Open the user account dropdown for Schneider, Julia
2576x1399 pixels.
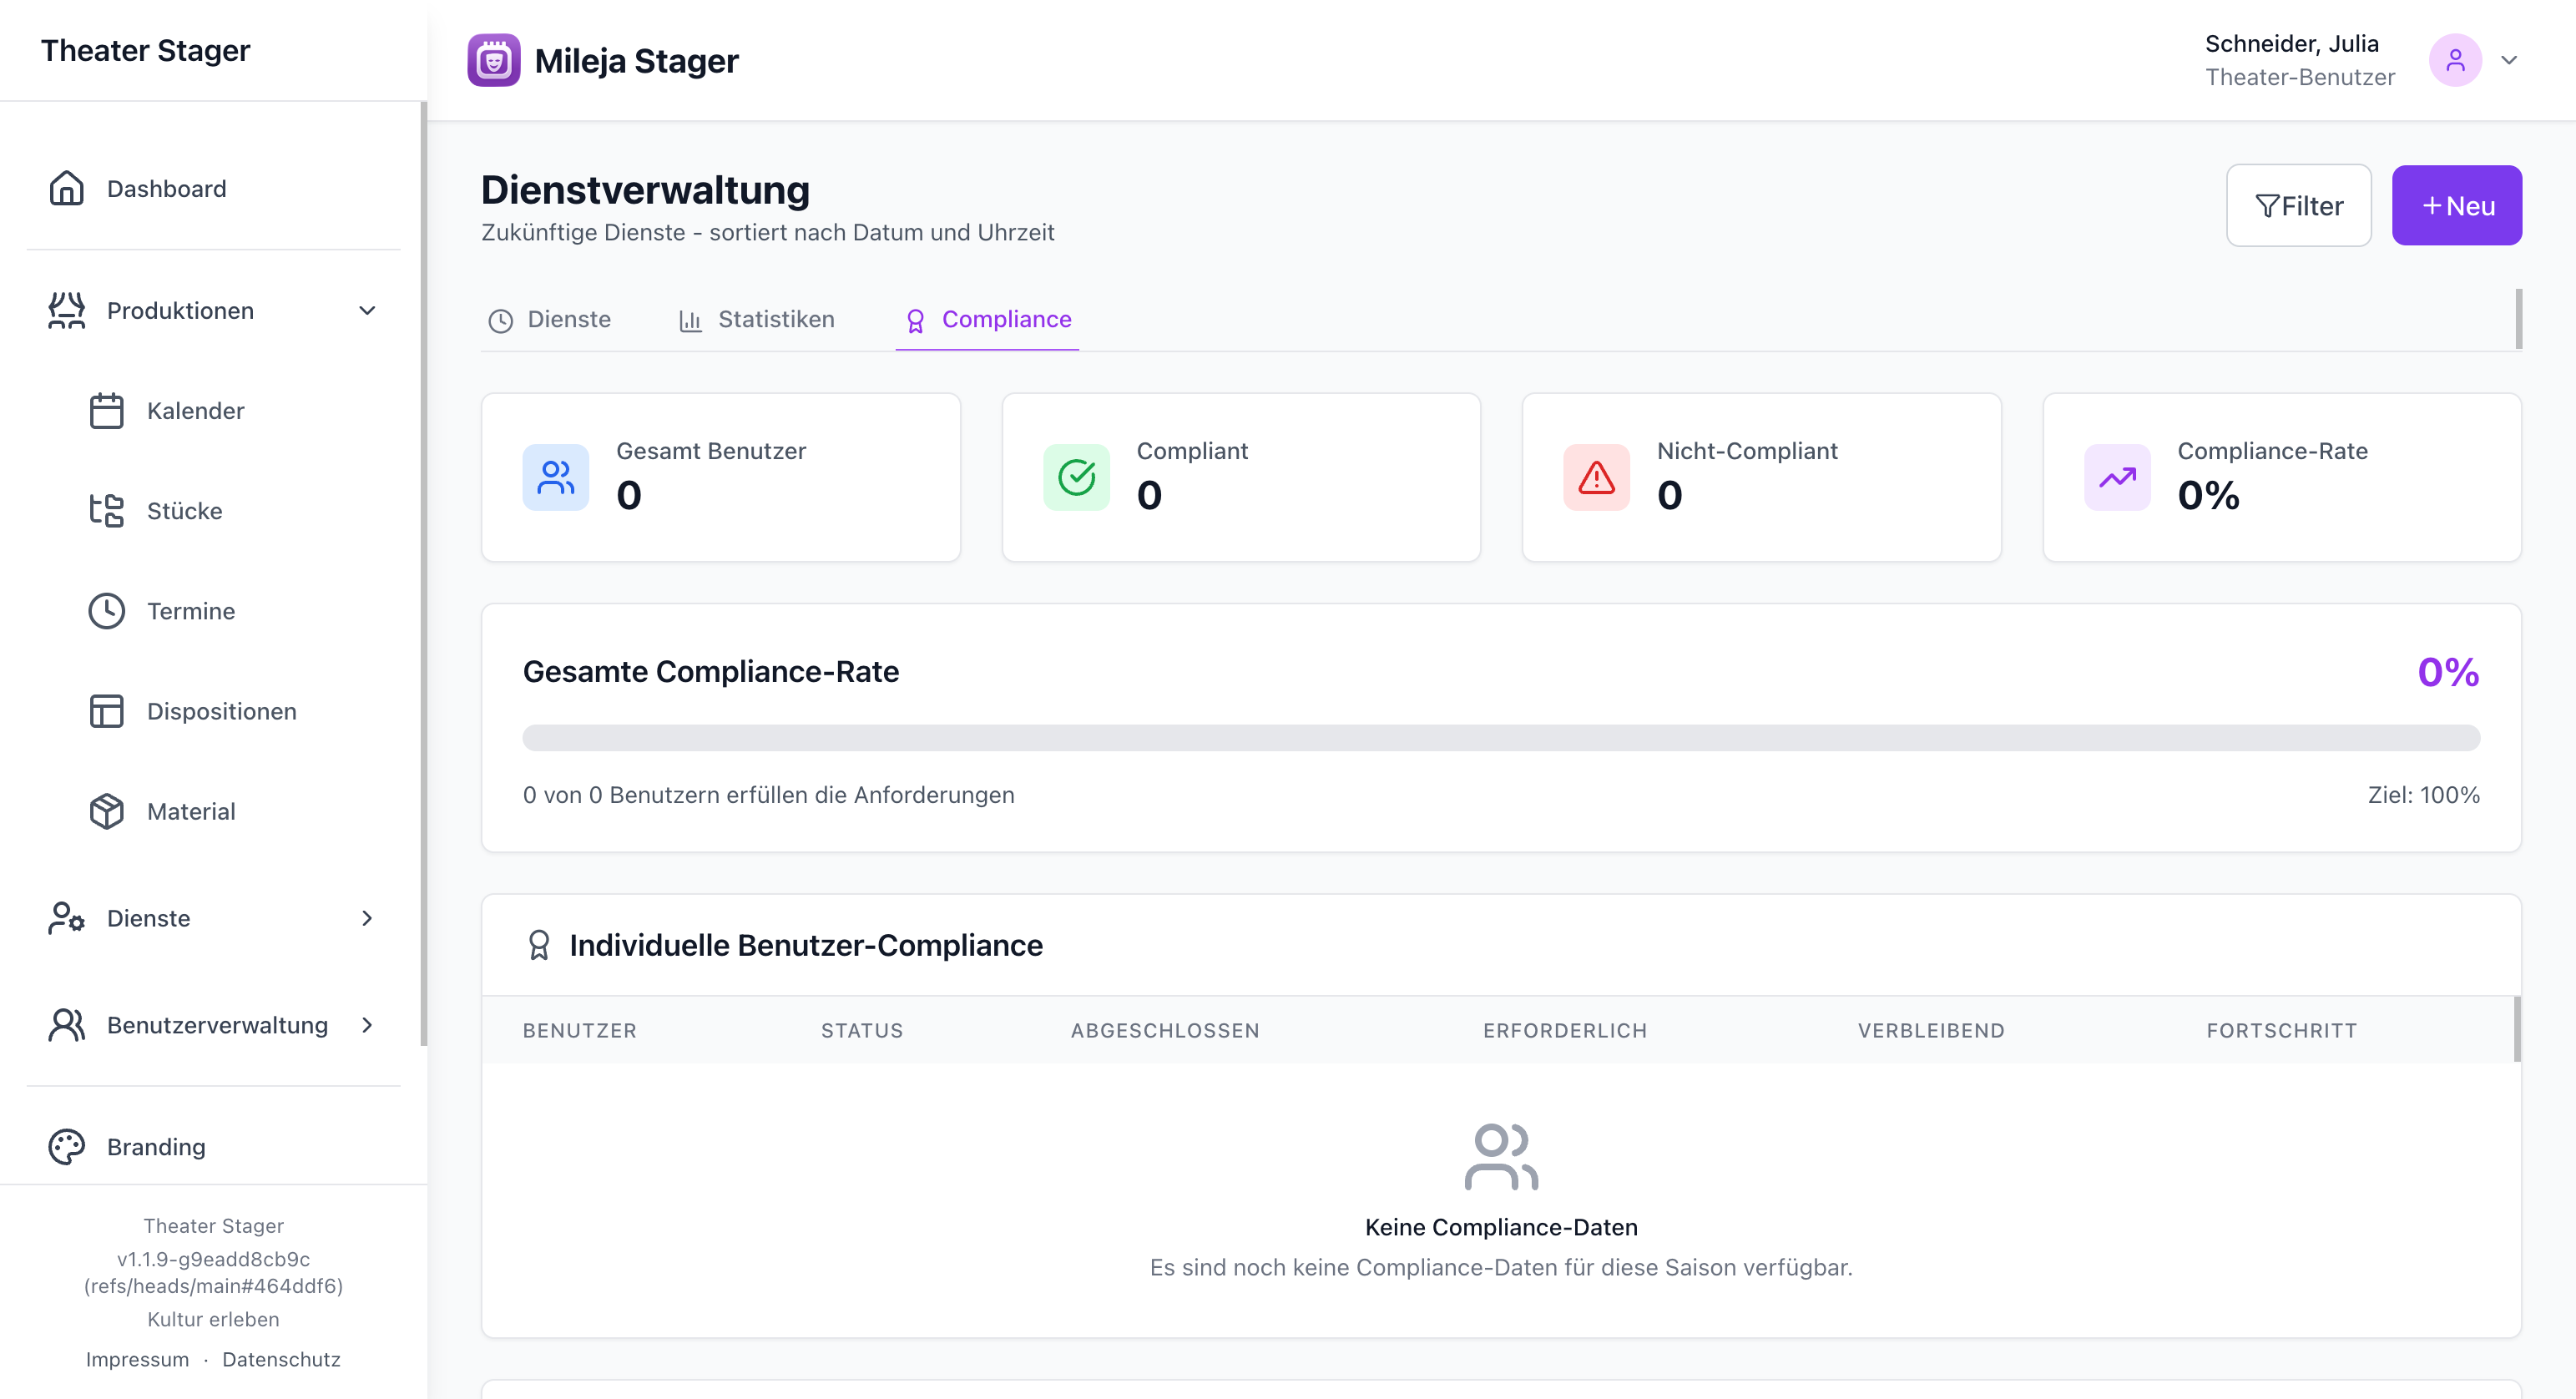(x=2510, y=60)
